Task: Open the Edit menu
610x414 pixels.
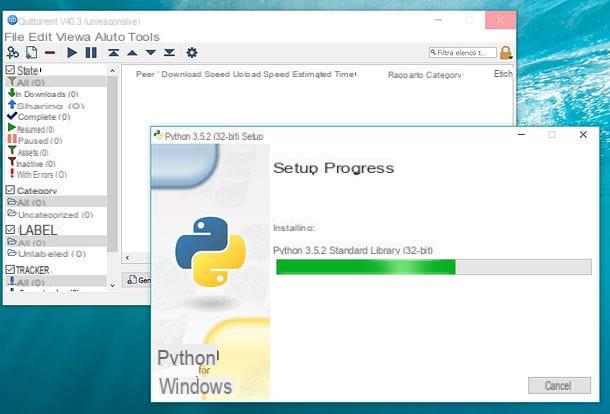Action: 40,37
